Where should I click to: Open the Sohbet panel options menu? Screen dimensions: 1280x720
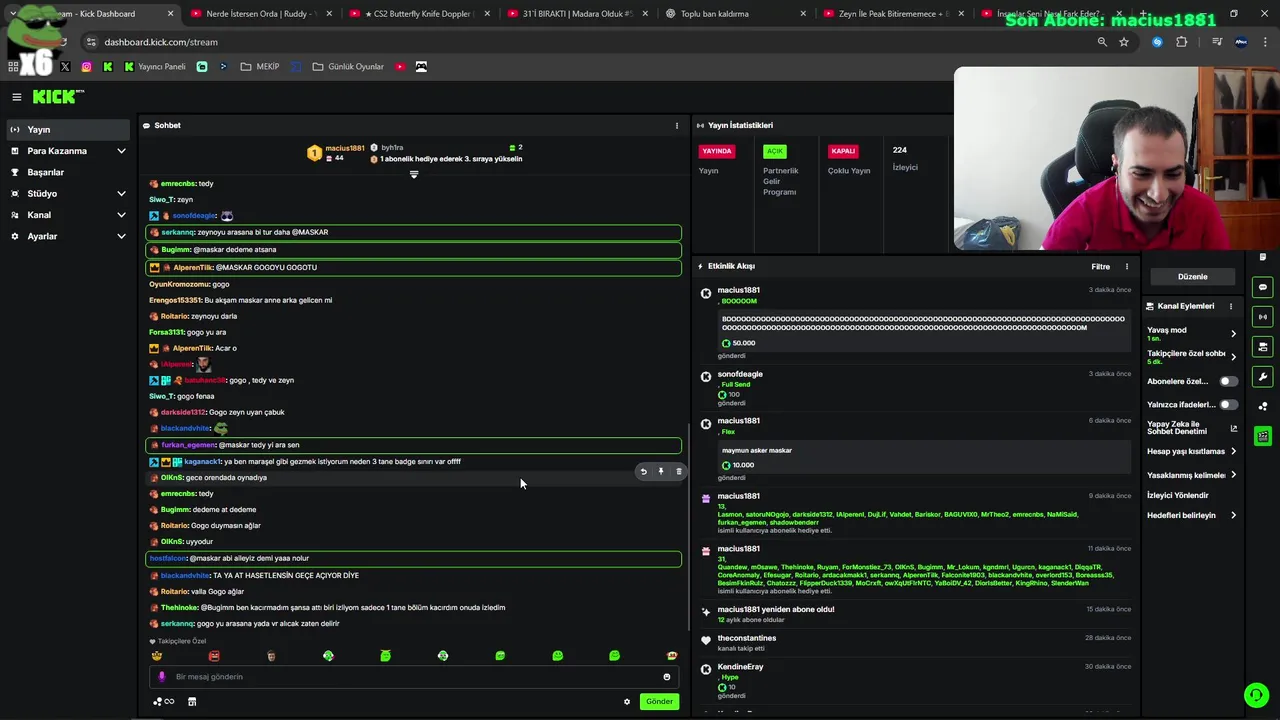click(677, 126)
